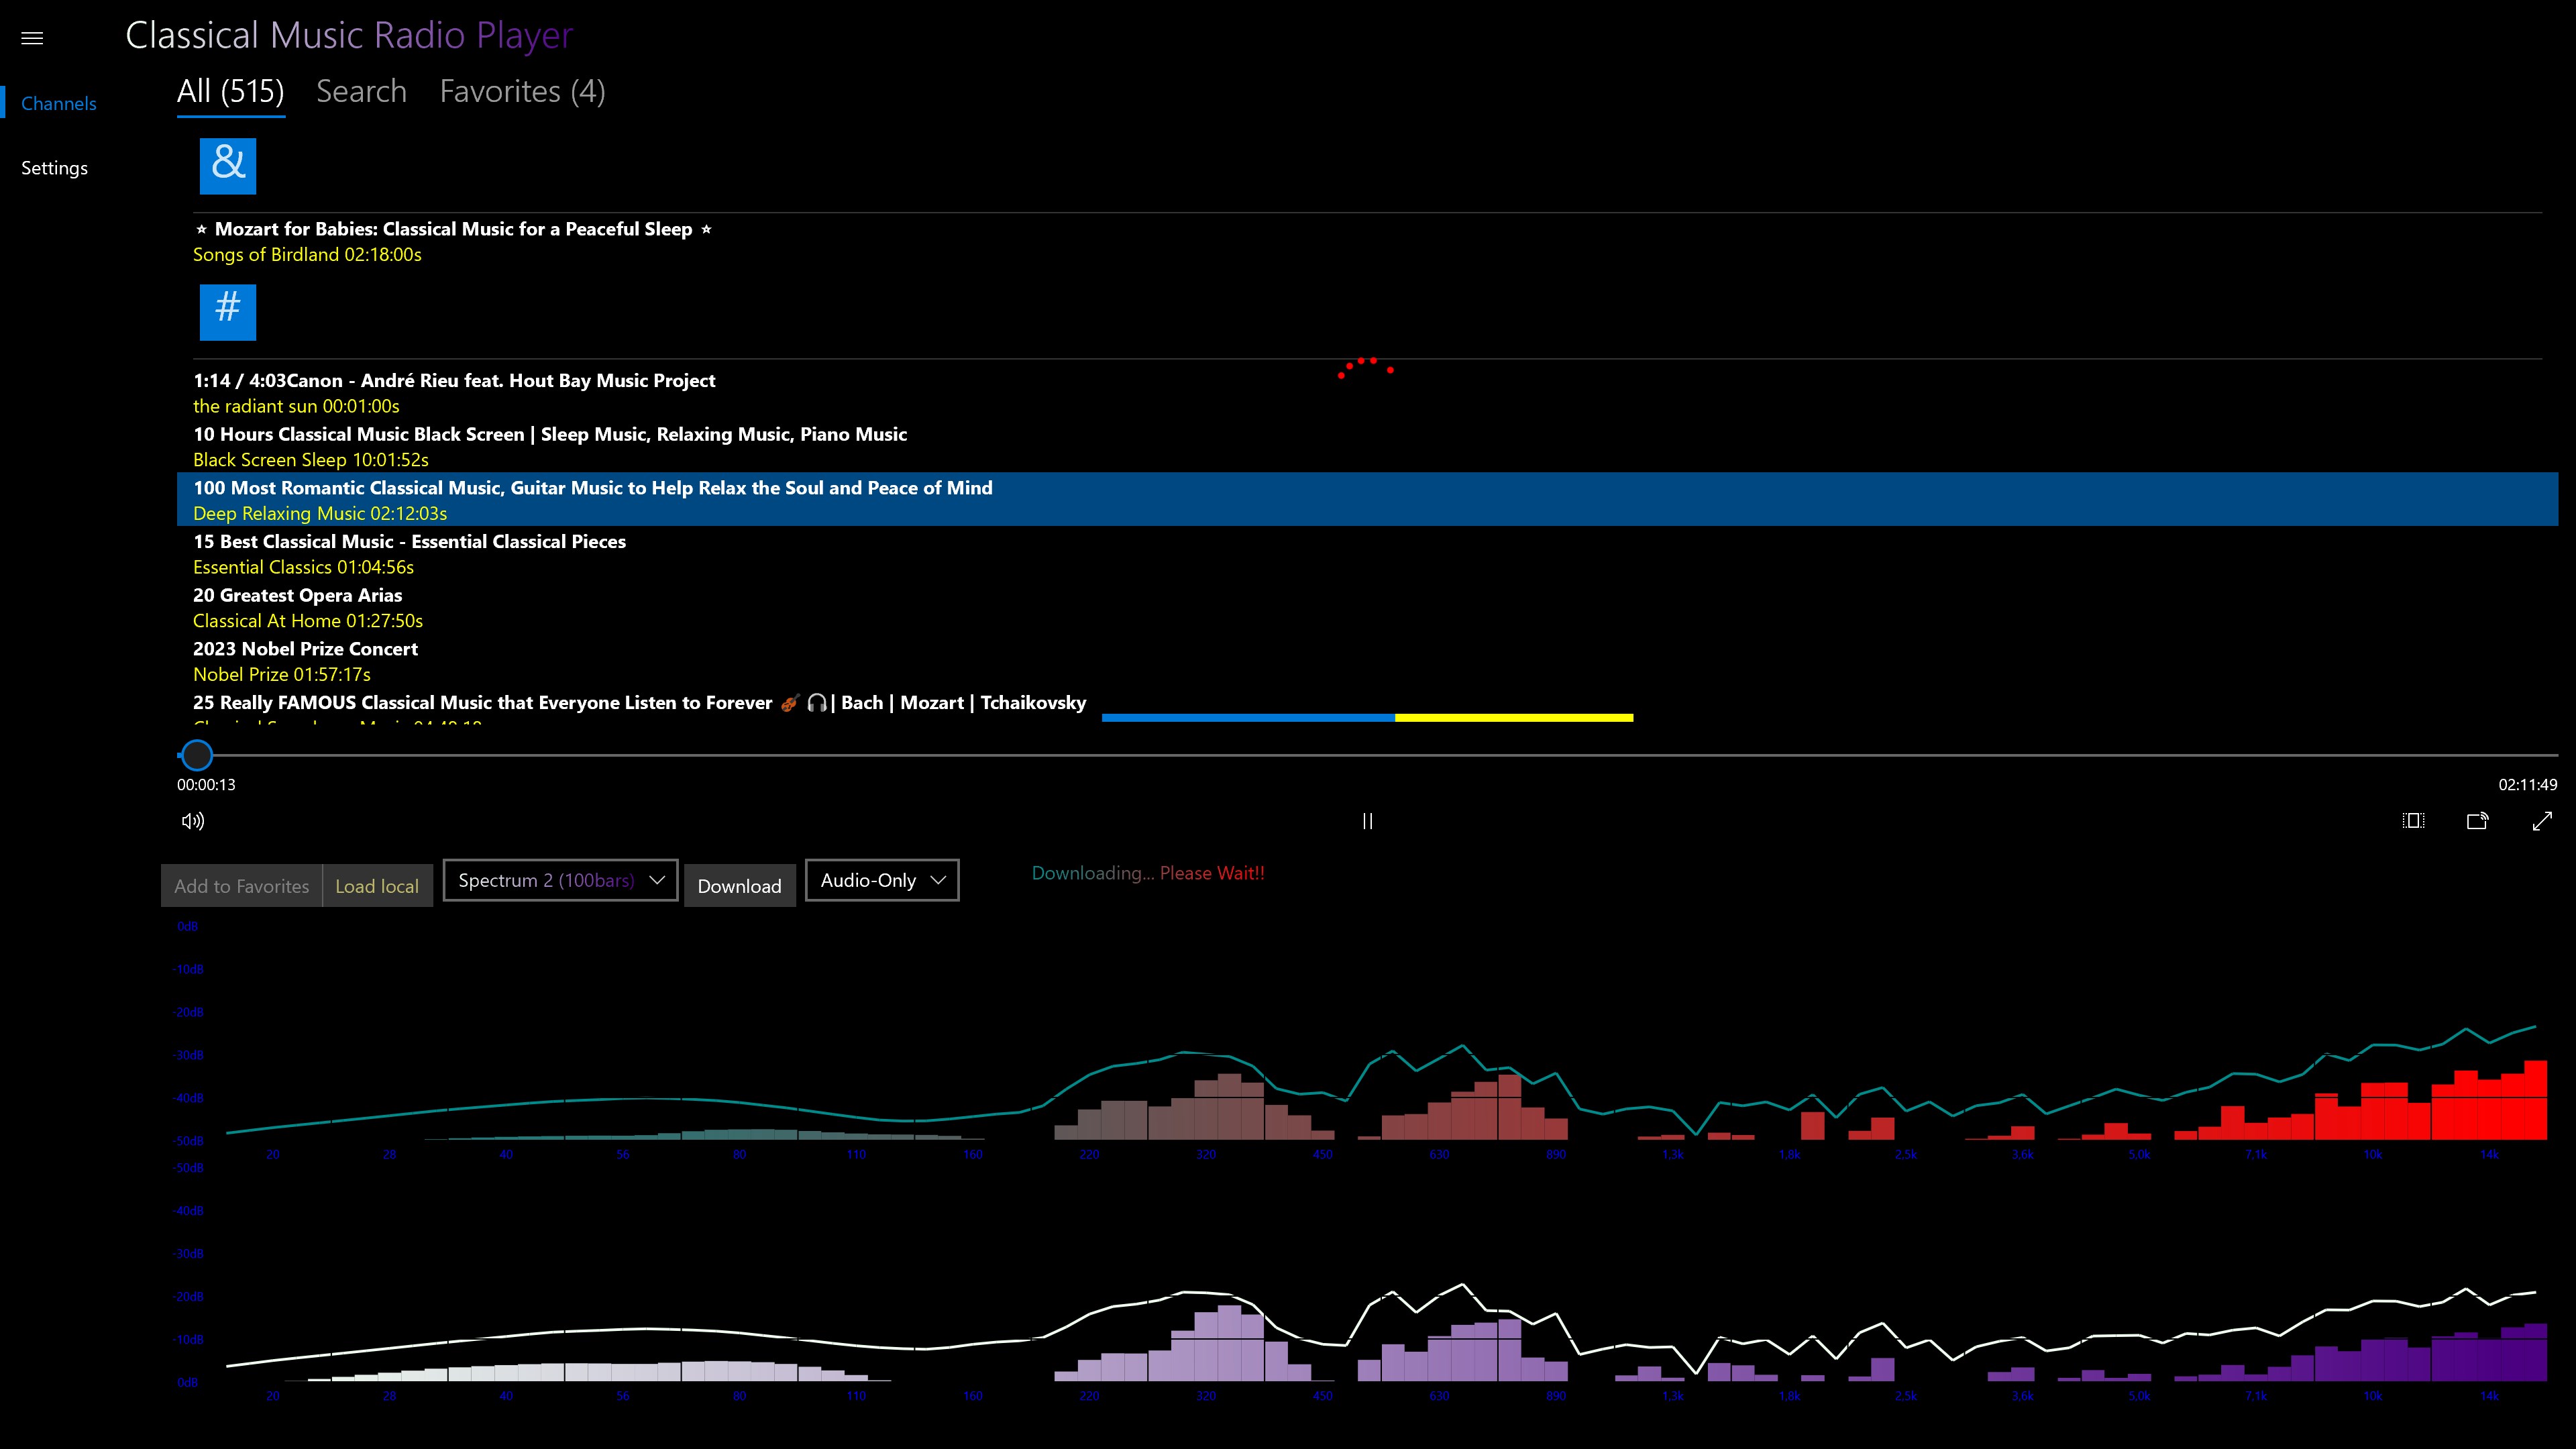
Task: Click the Load local button
Action: [377, 886]
